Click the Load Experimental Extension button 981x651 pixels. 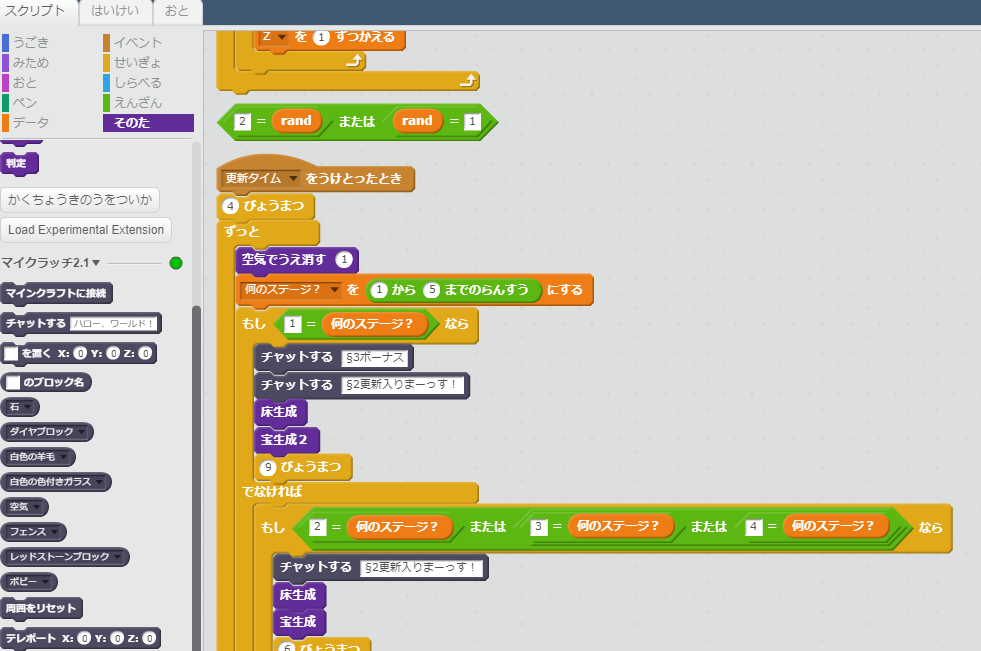point(86,230)
